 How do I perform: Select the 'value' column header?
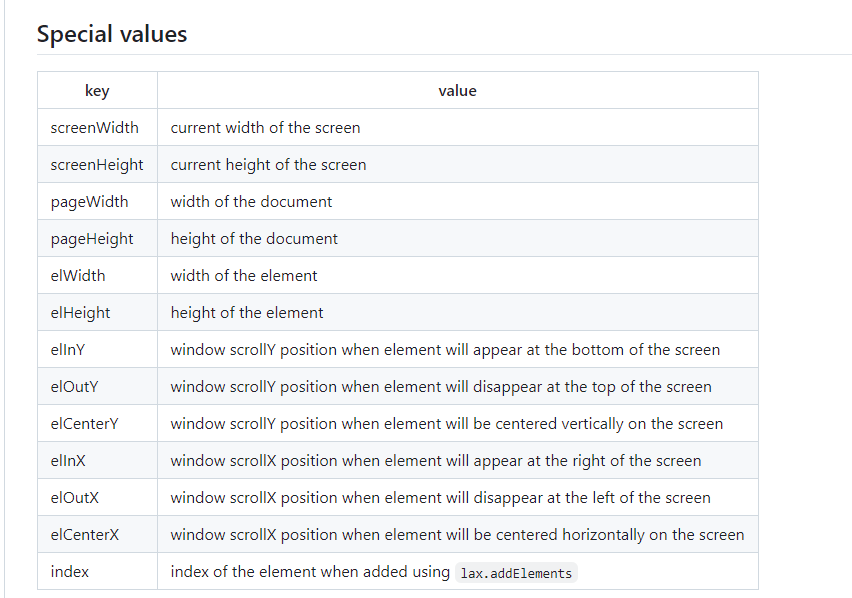458,90
